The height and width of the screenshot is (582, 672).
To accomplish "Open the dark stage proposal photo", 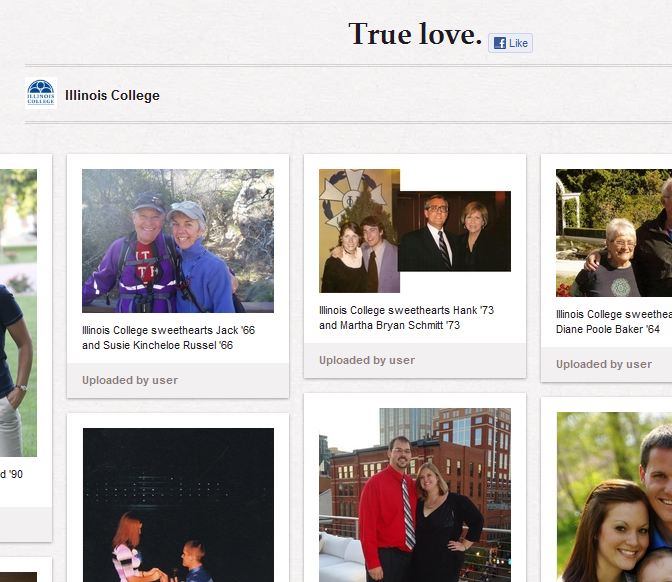I will [178, 505].
